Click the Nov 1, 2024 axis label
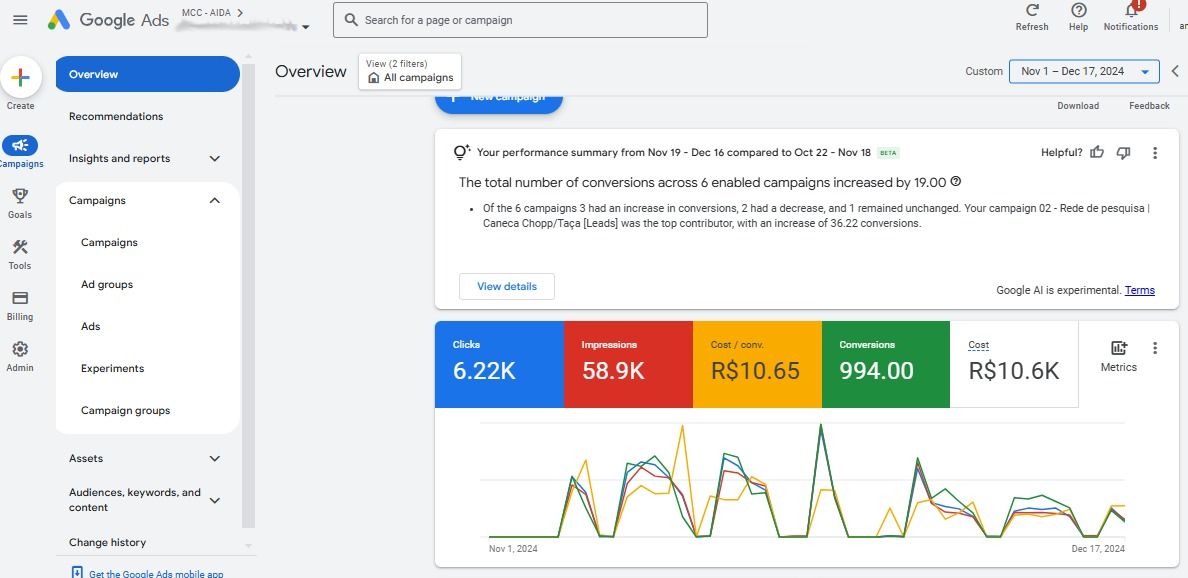This screenshot has width=1188, height=578. 513,548
